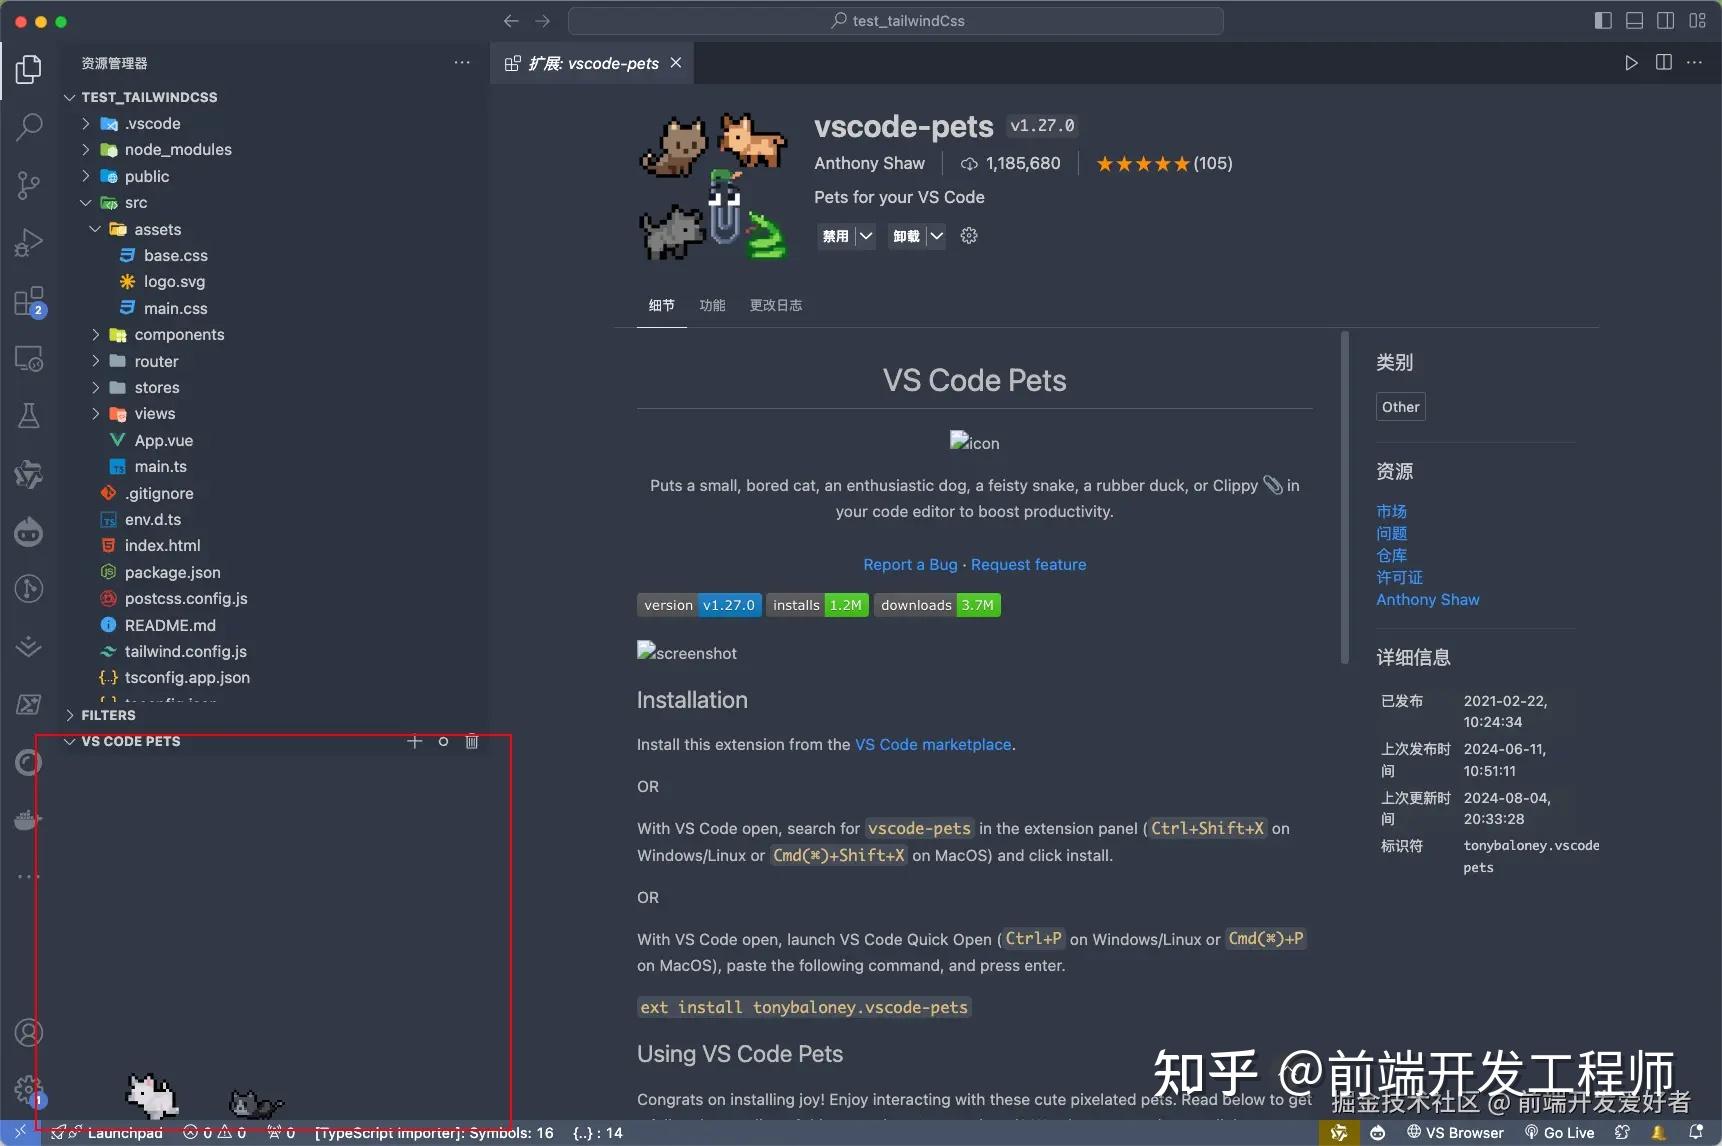Open the Search view in the activity bar
Viewport: 1722px width, 1146px height.
[x=28, y=127]
